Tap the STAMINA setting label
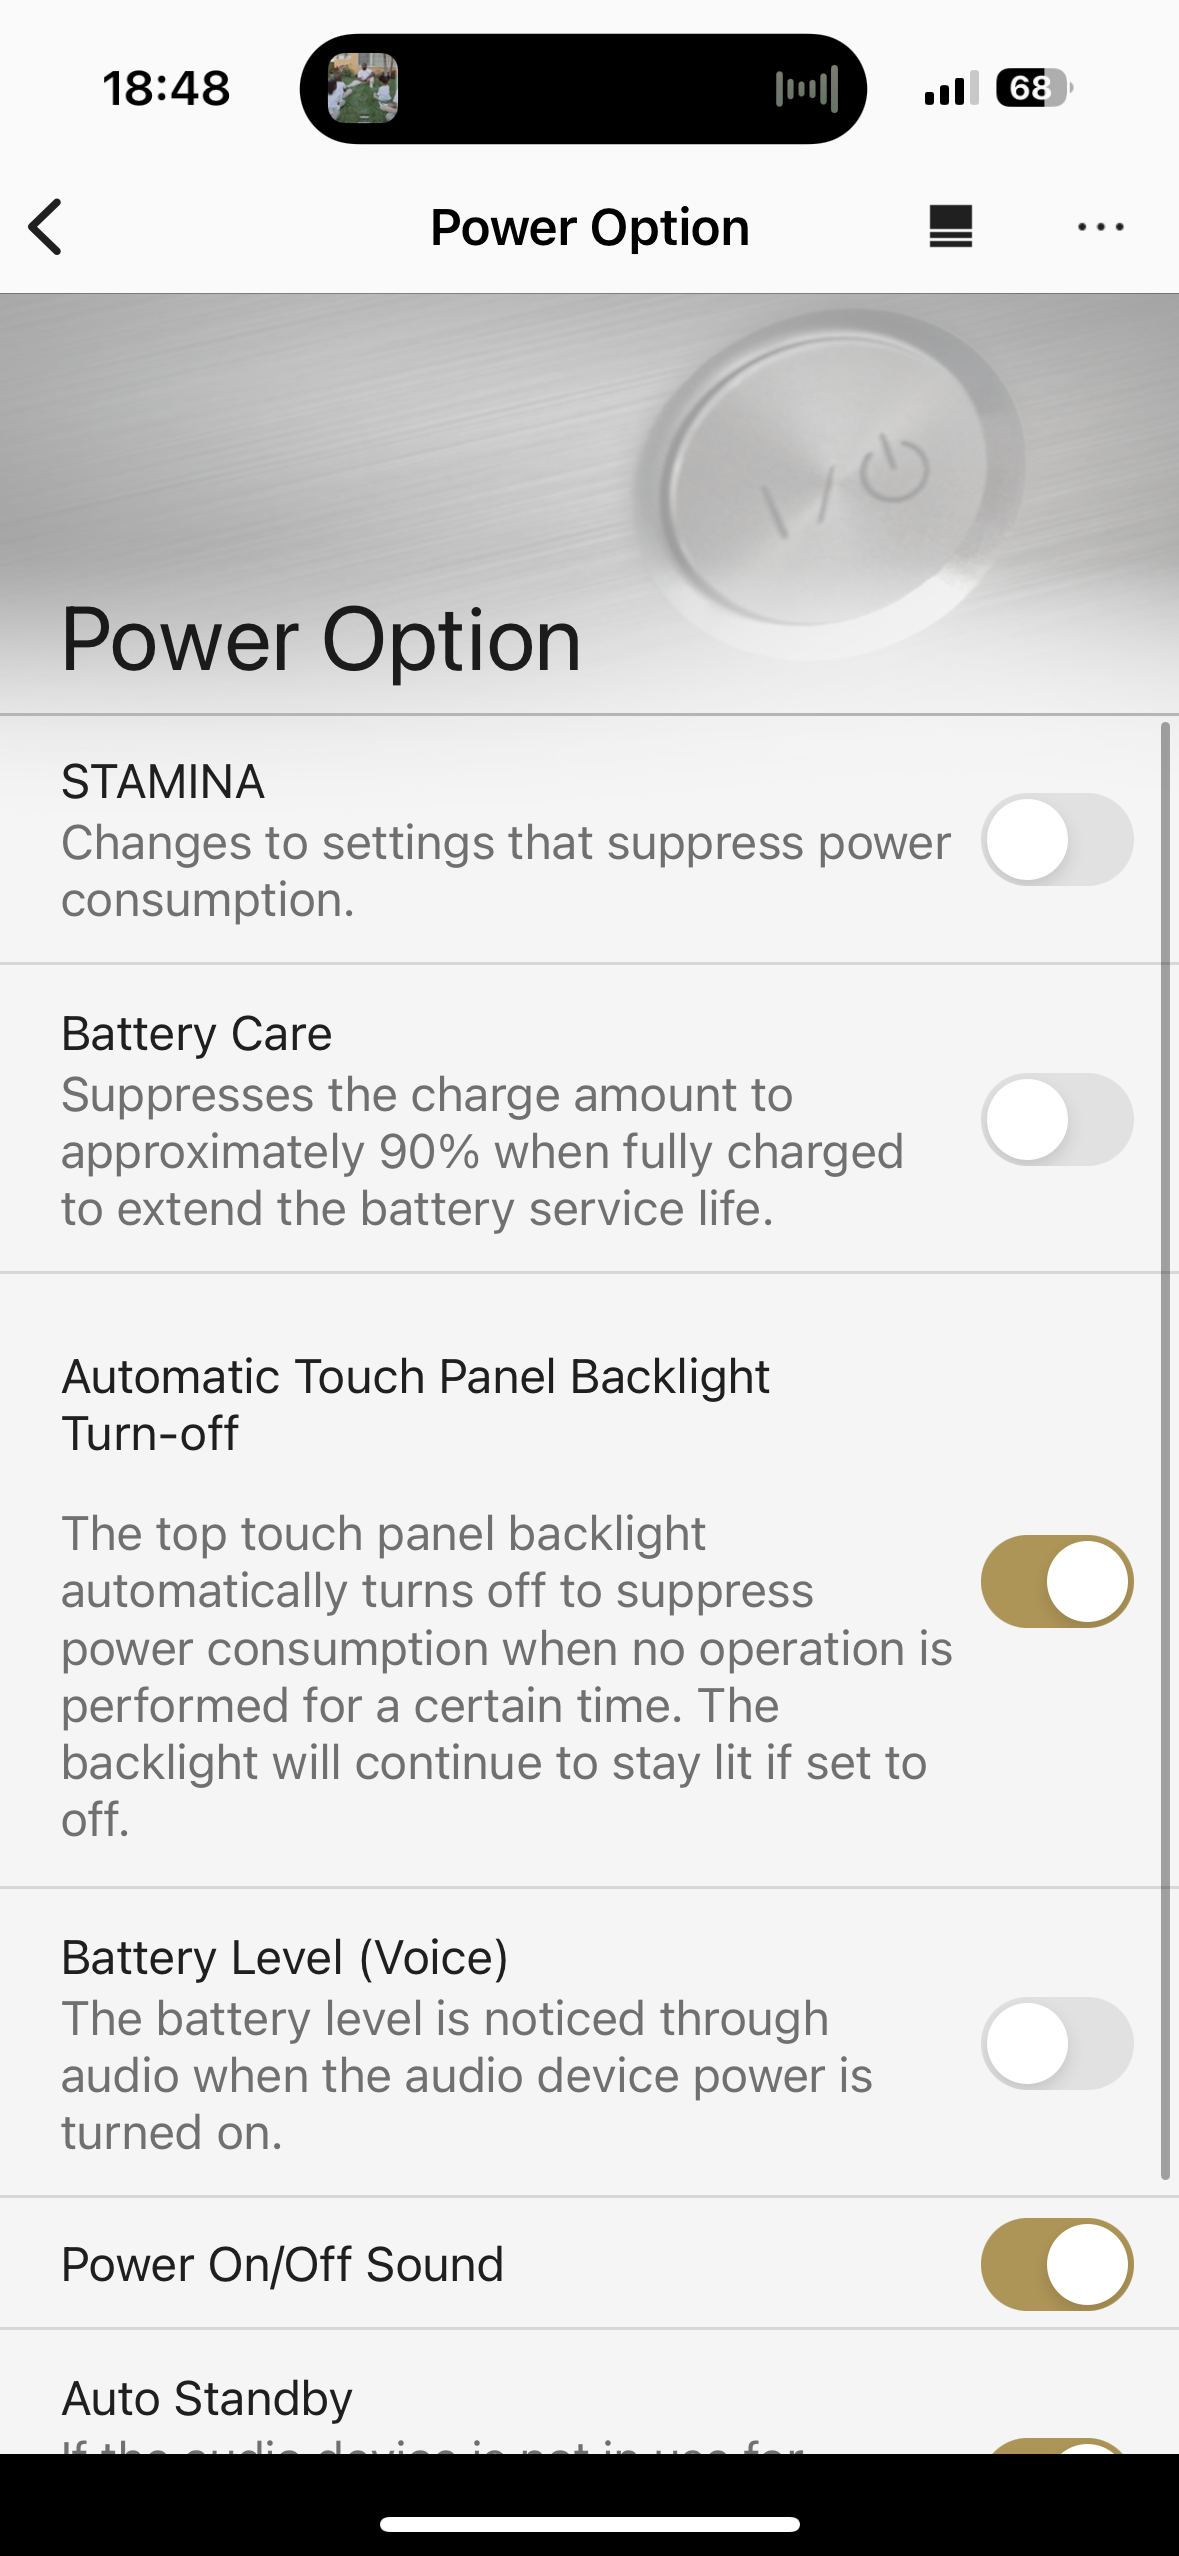The width and height of the screenshot is (1179, 2556). click(x=163, y=781)
